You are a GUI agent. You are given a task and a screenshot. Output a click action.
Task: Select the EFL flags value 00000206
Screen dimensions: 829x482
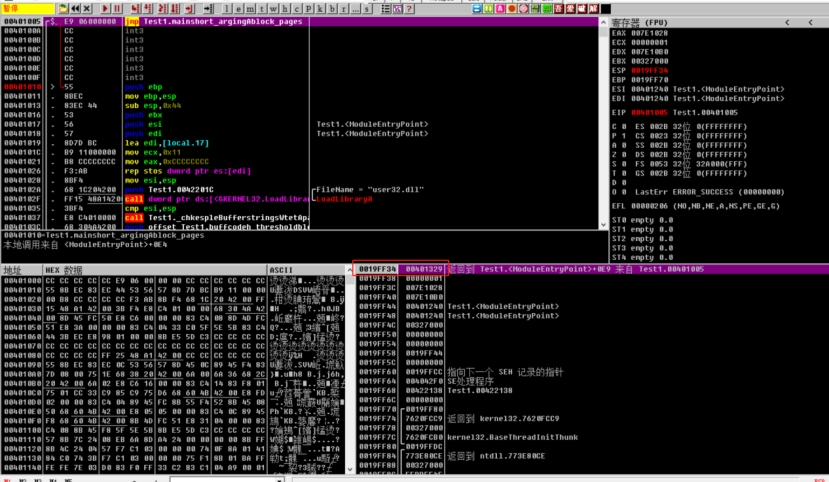click(649, 206)
